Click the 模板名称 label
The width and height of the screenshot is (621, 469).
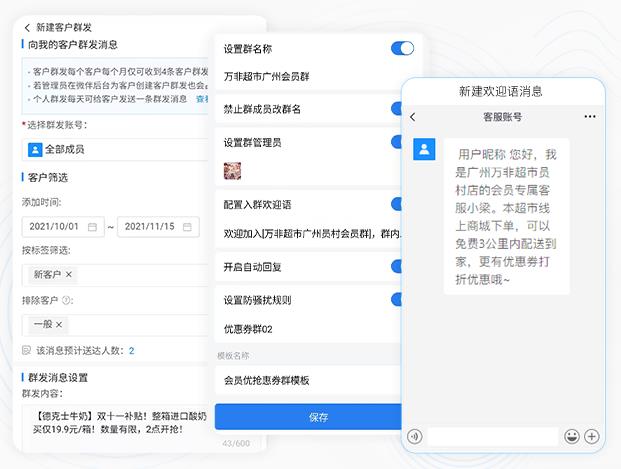[x=233, y=356]
